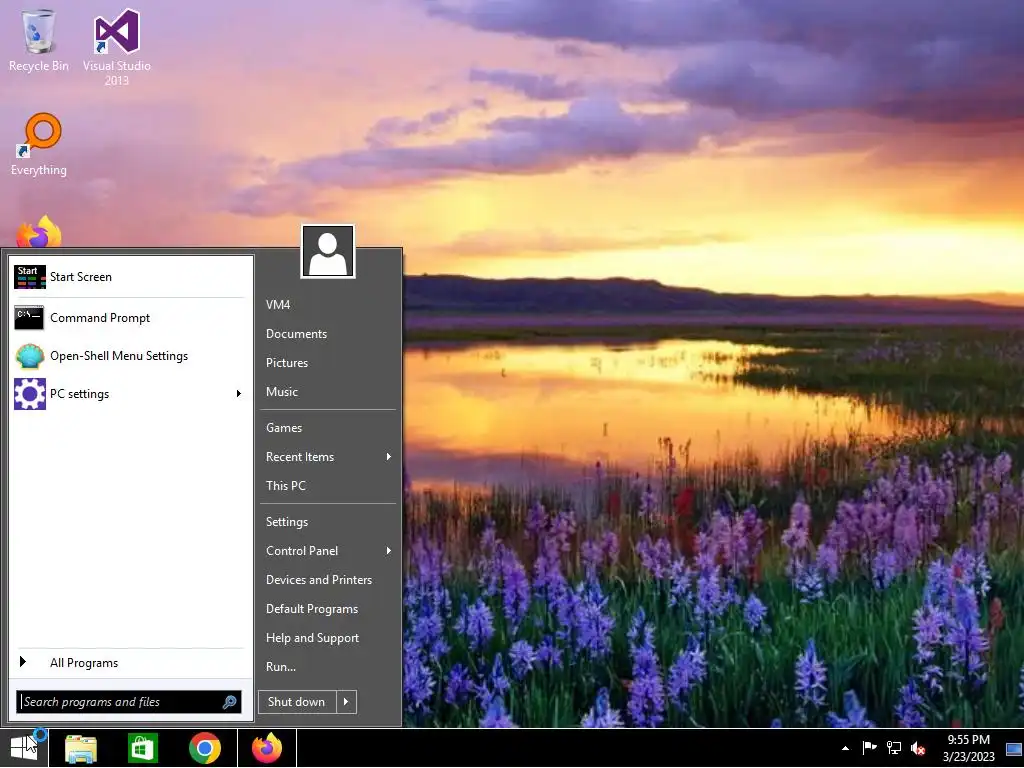
Task: Select Start Screen text label
Action: pyautogui.click(x=81, y=277)
